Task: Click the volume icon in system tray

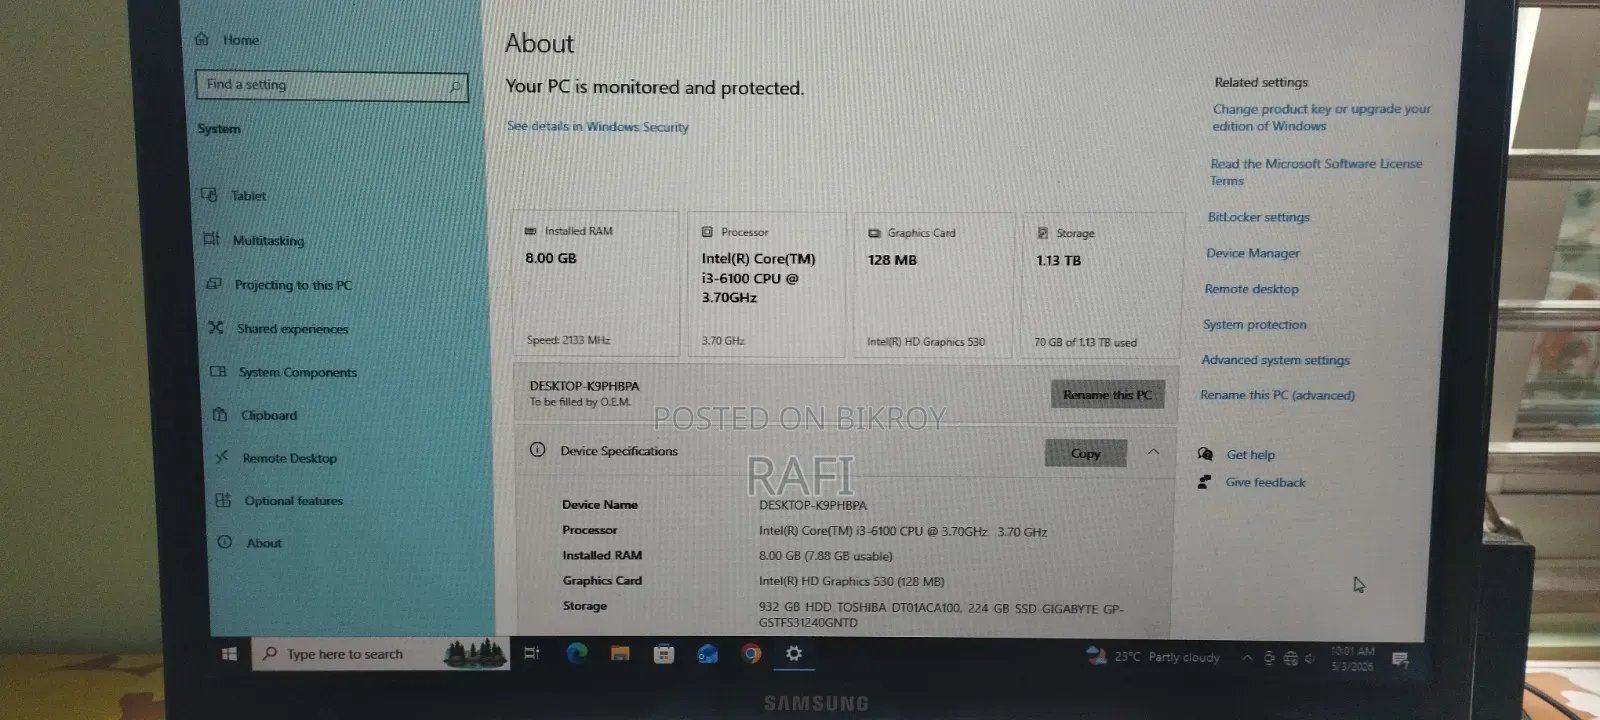Action: (1310, 658)
